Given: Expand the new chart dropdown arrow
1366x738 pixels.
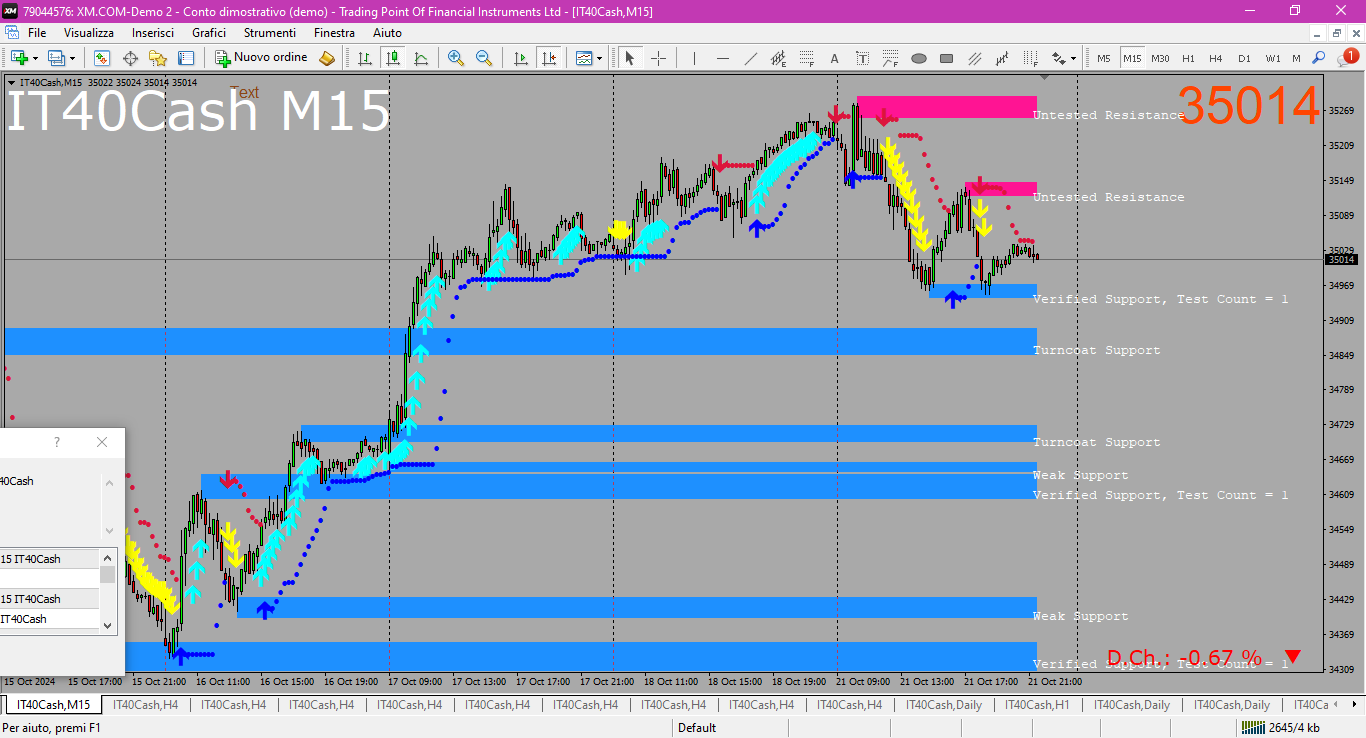Looking at the screenshot, I should pos(35,58).
